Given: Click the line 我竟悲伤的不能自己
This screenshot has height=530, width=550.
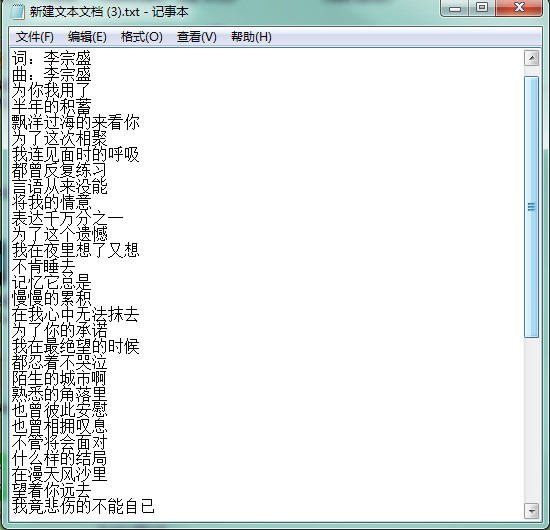Looking at the screenshot, I should coord(83,507).
